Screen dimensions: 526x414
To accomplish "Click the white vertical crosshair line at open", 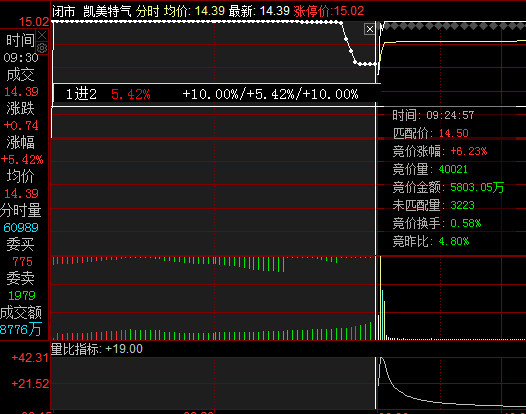I will tap(375, 215).
